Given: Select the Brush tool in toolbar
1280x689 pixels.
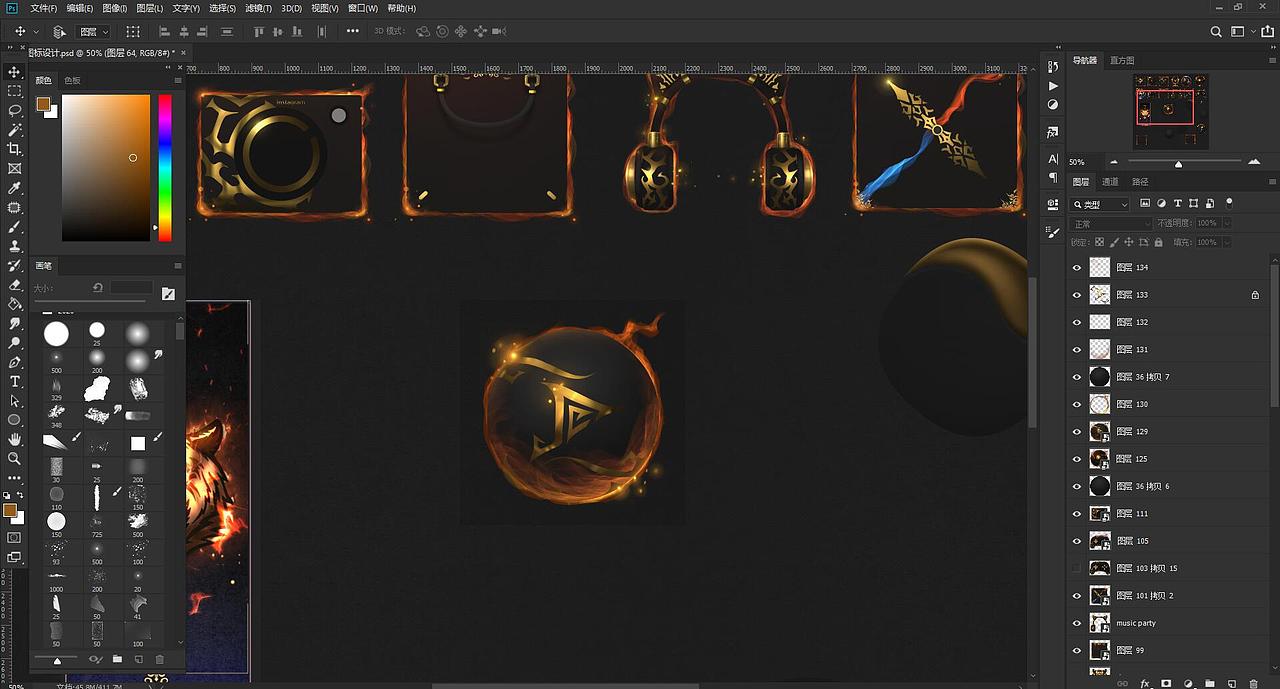Looking at the screenshot, I should 15,227.
